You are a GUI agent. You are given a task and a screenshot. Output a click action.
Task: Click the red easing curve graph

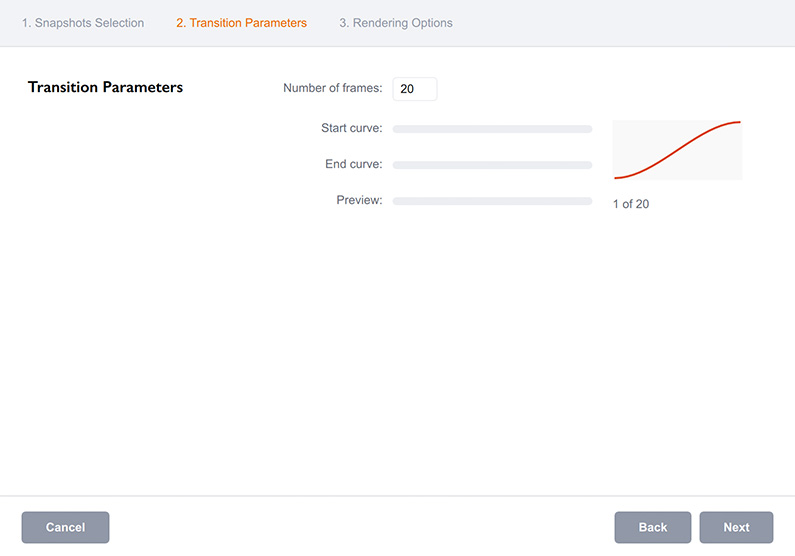coord(677,150)
